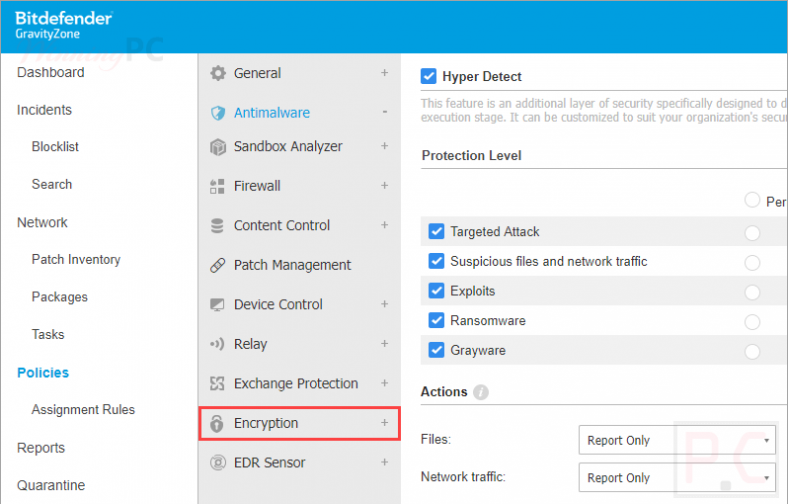Expand the Content Control plus sign
The height and width of the screenshot is (504, 788).
pos(384,225)
